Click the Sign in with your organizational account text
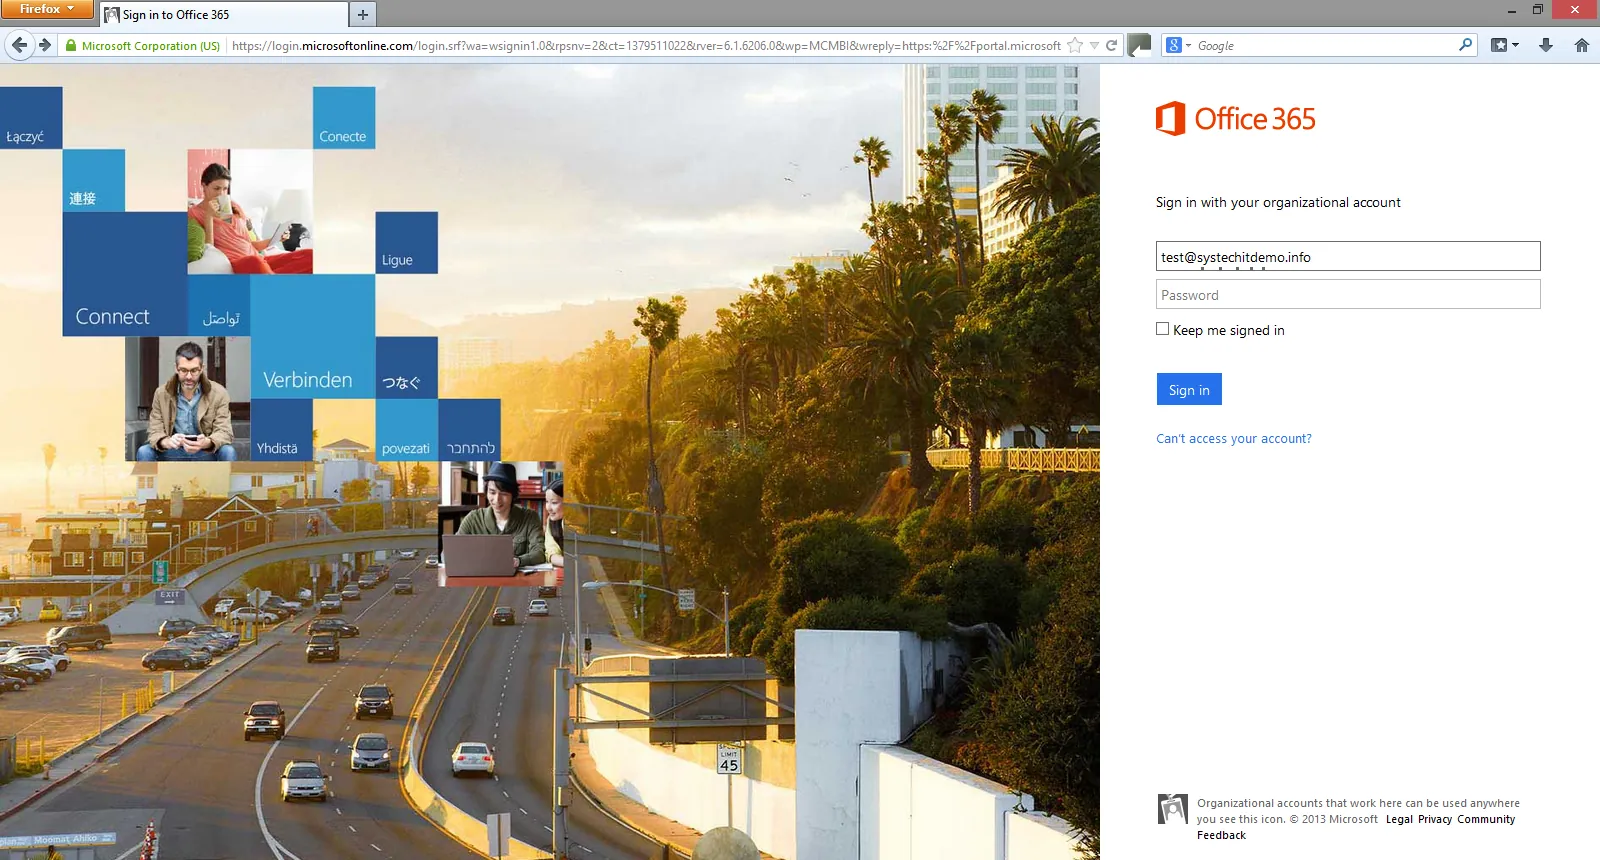The image size is (1600, 860). pos(1278,202)
